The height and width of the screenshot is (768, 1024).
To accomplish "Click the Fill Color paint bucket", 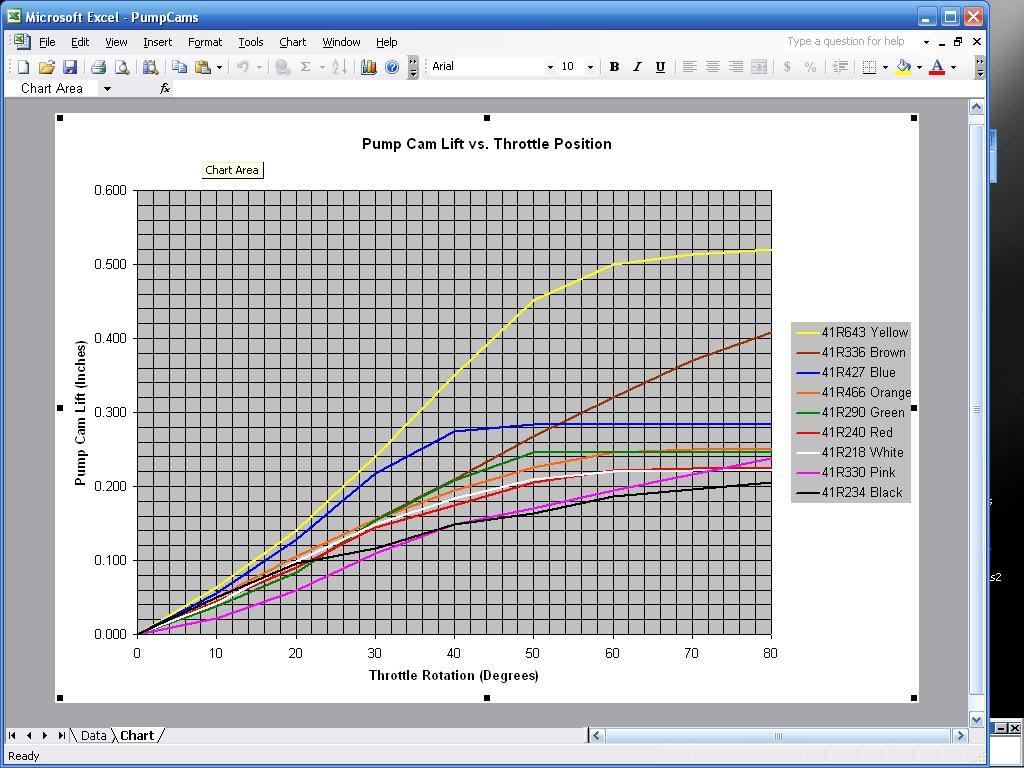I will pyautogui.click(x=903, y=67).
